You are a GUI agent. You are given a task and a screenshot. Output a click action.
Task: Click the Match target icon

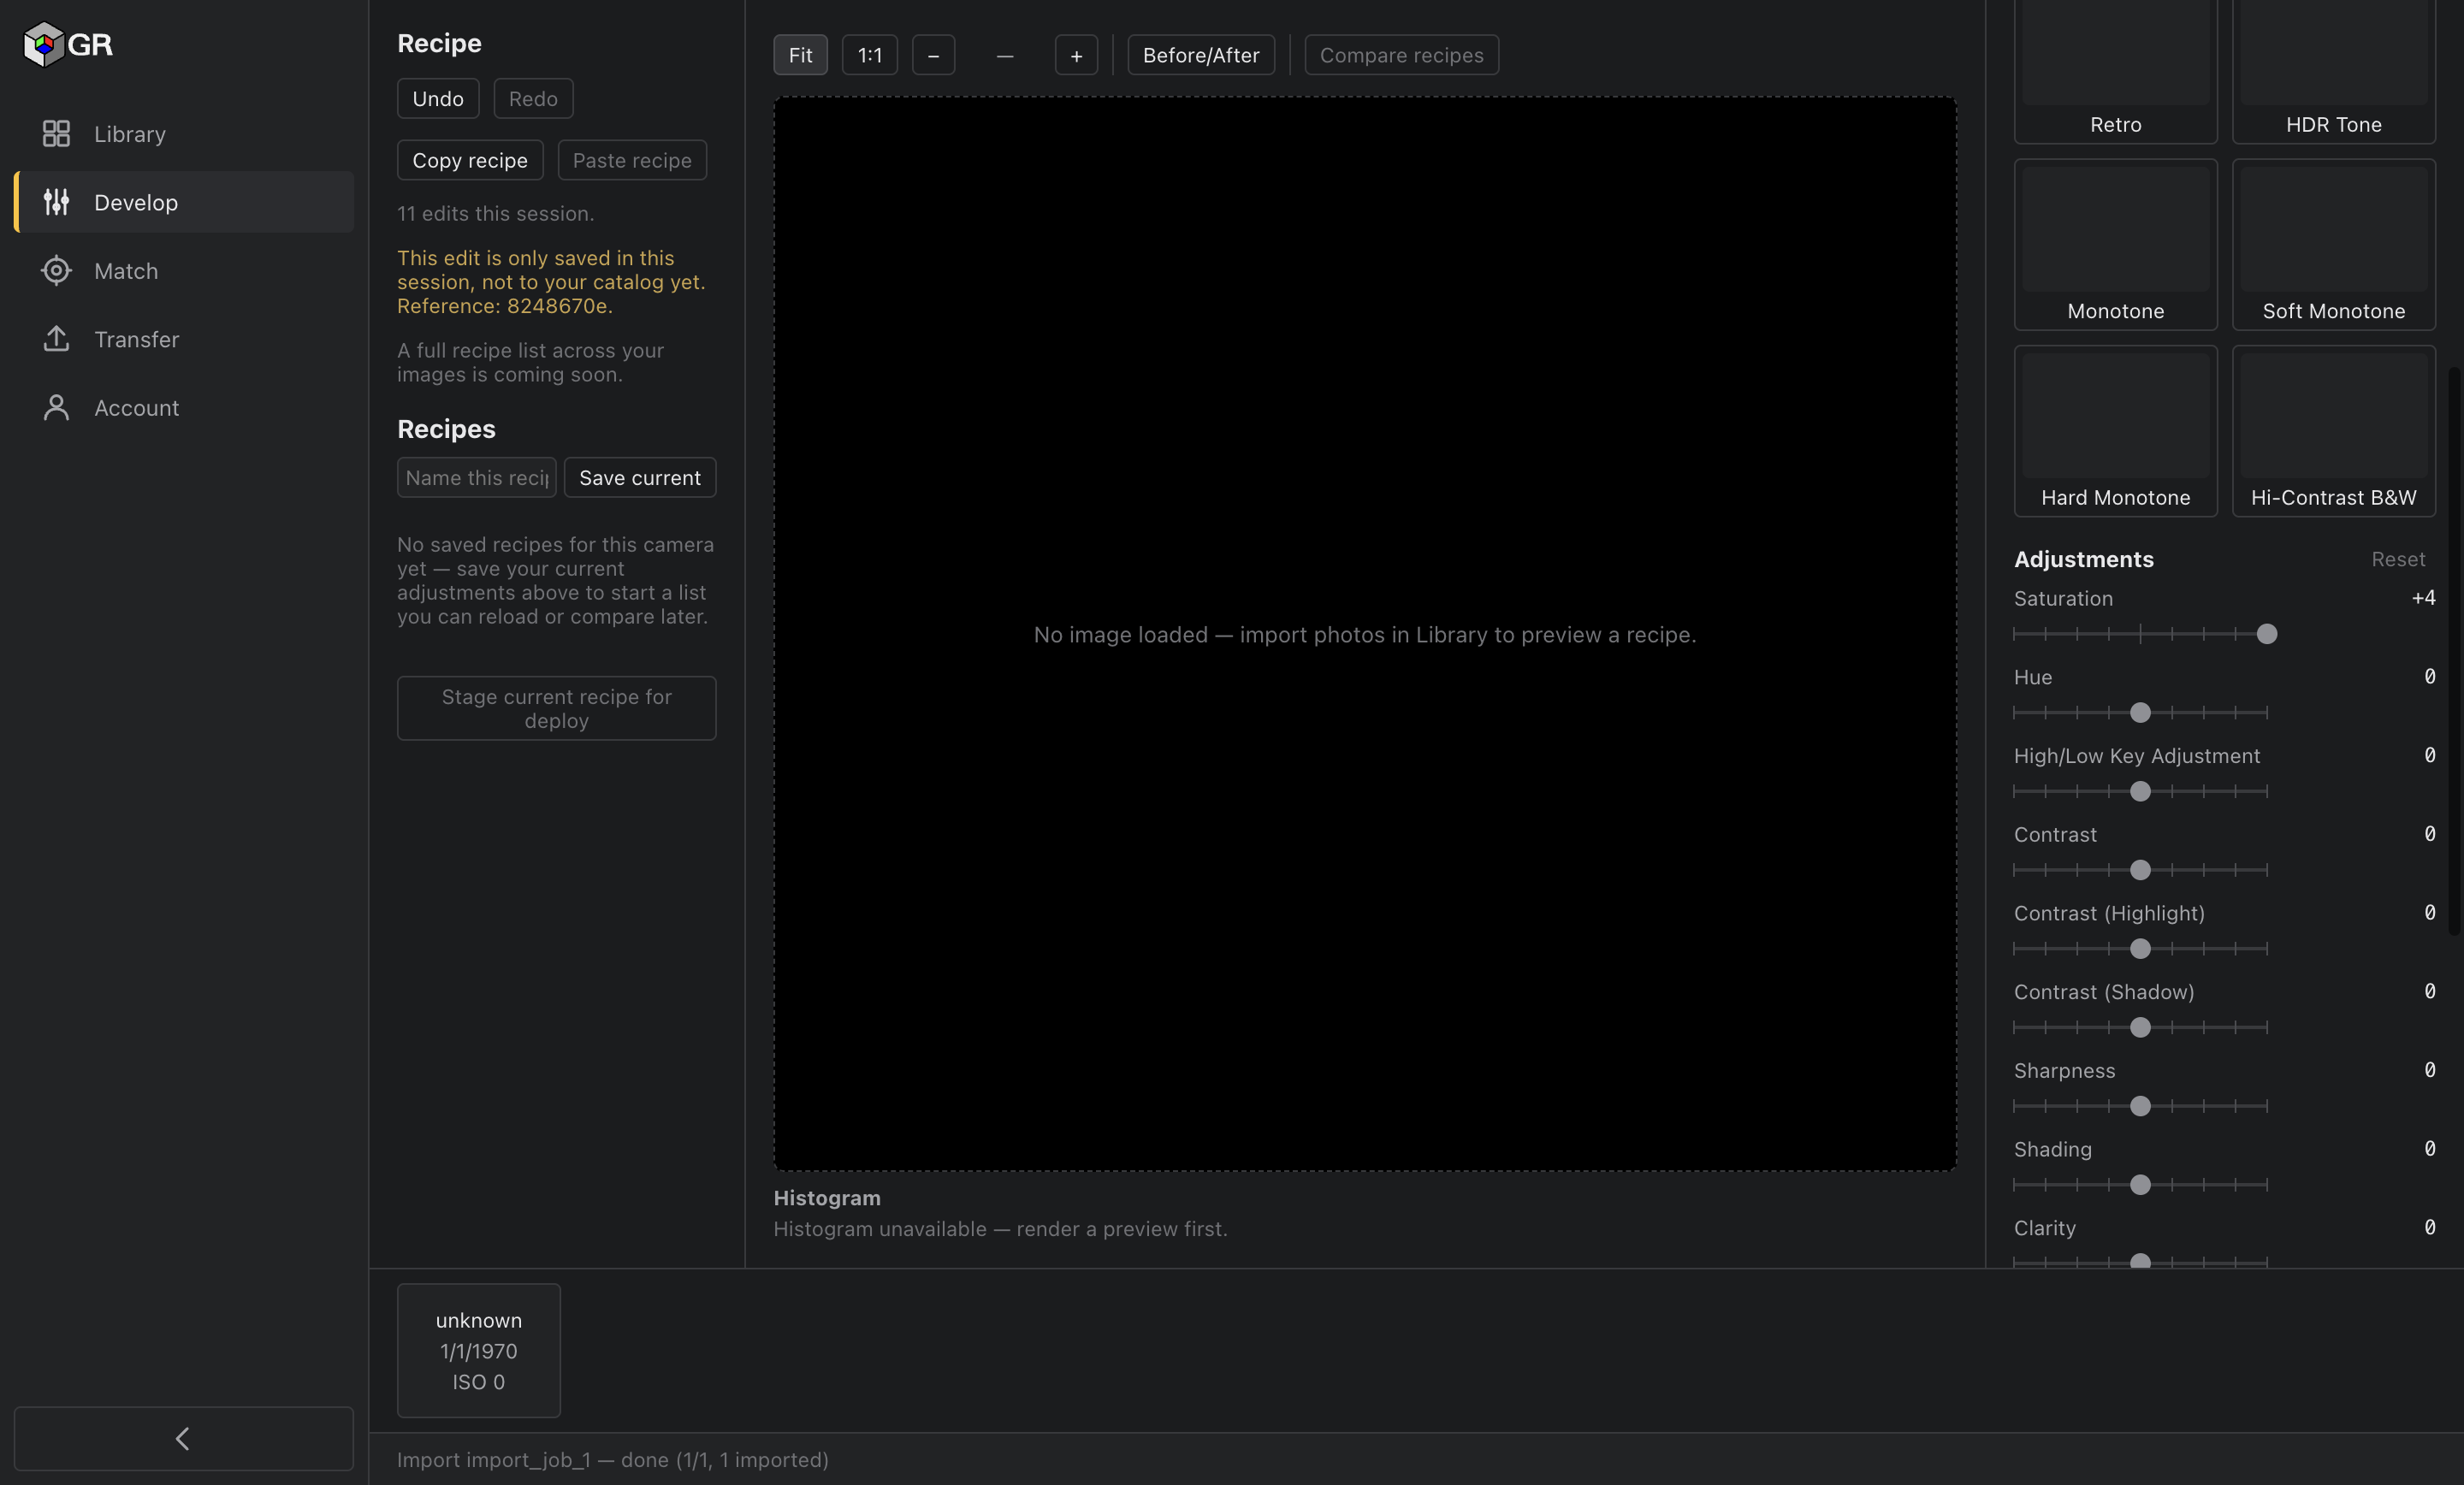[56, 271]
